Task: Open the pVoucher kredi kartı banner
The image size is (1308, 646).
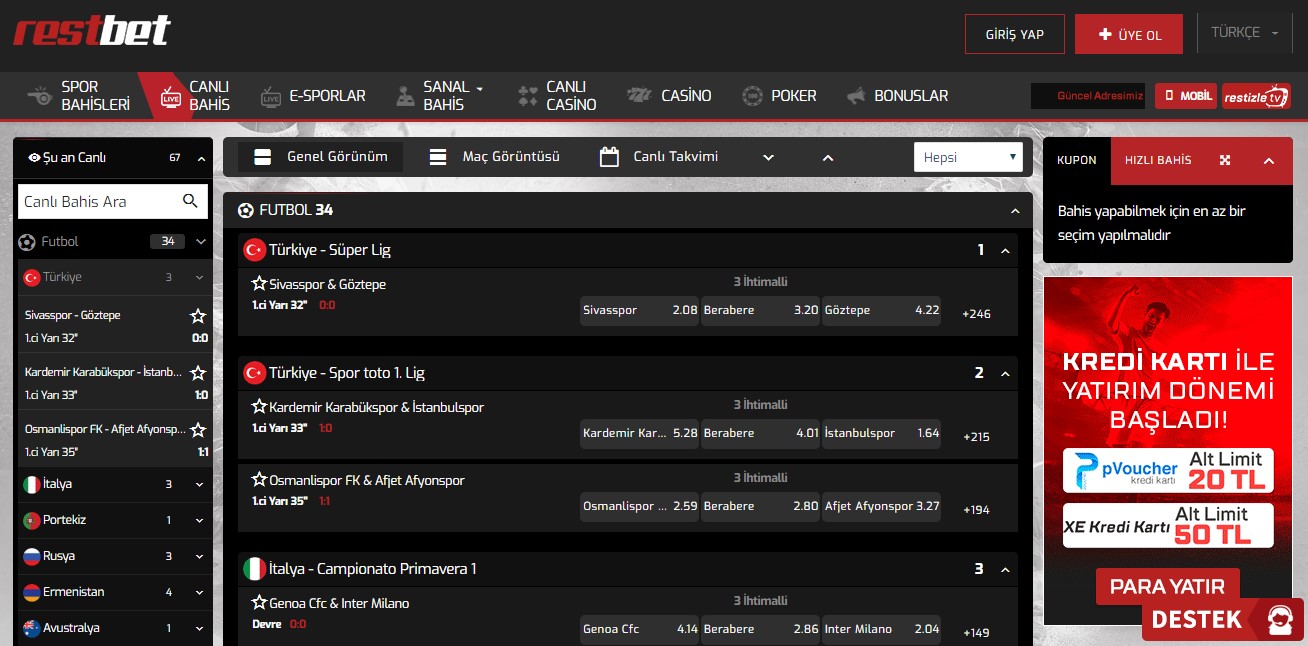Action: click(x=1168, y=471)
